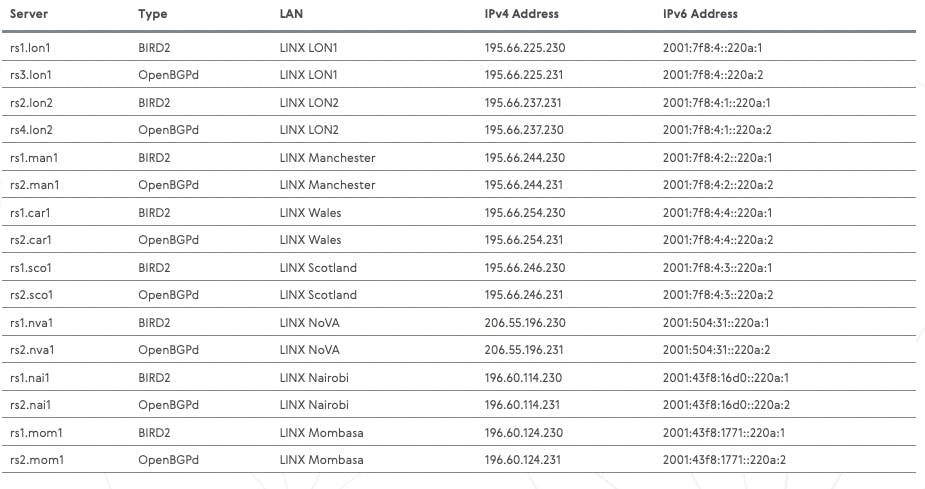
Task: Click IPv4 address 196.60.124.231
Action: 525,460
